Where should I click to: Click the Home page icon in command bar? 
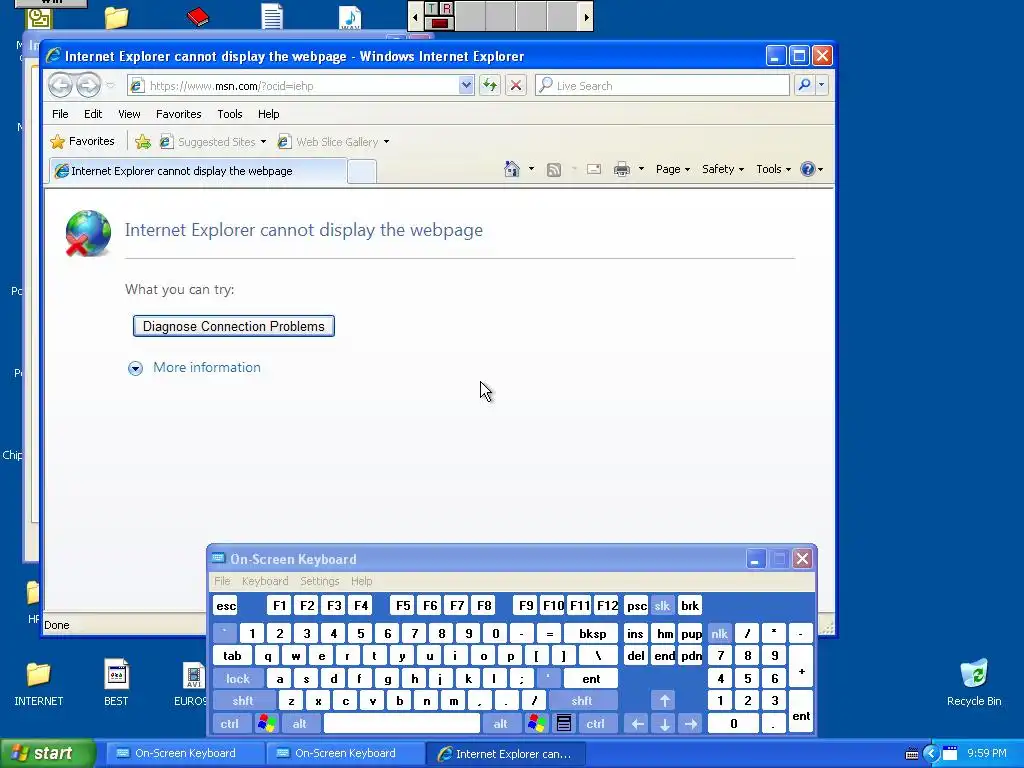512,169
